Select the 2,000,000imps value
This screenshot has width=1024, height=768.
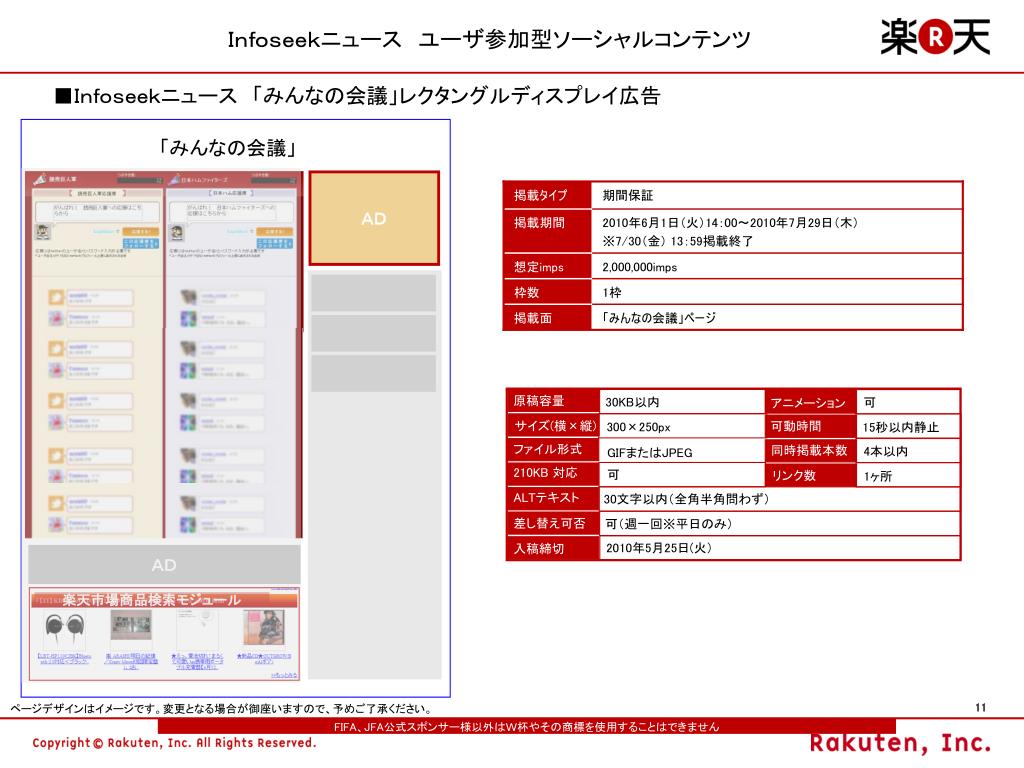point(639,267)
